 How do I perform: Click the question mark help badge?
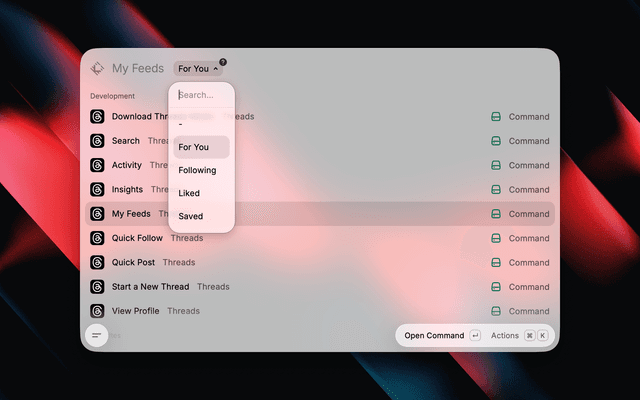pyautogui.click(x=223, y=62)
